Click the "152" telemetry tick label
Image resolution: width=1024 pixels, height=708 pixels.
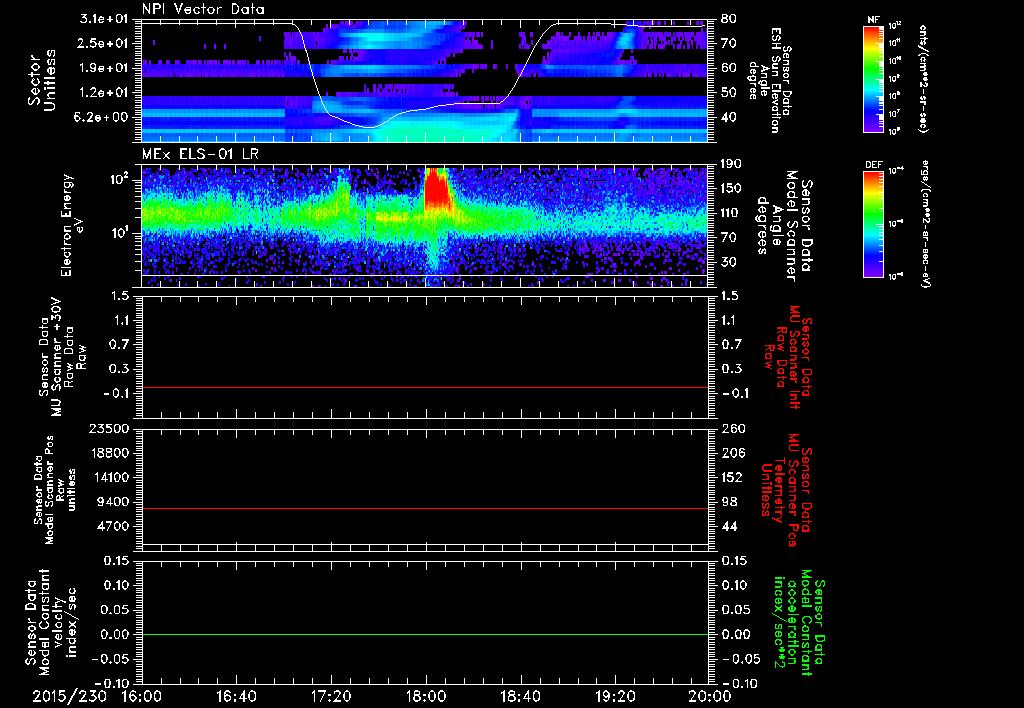pyautogui.click(x=733, y=477)
